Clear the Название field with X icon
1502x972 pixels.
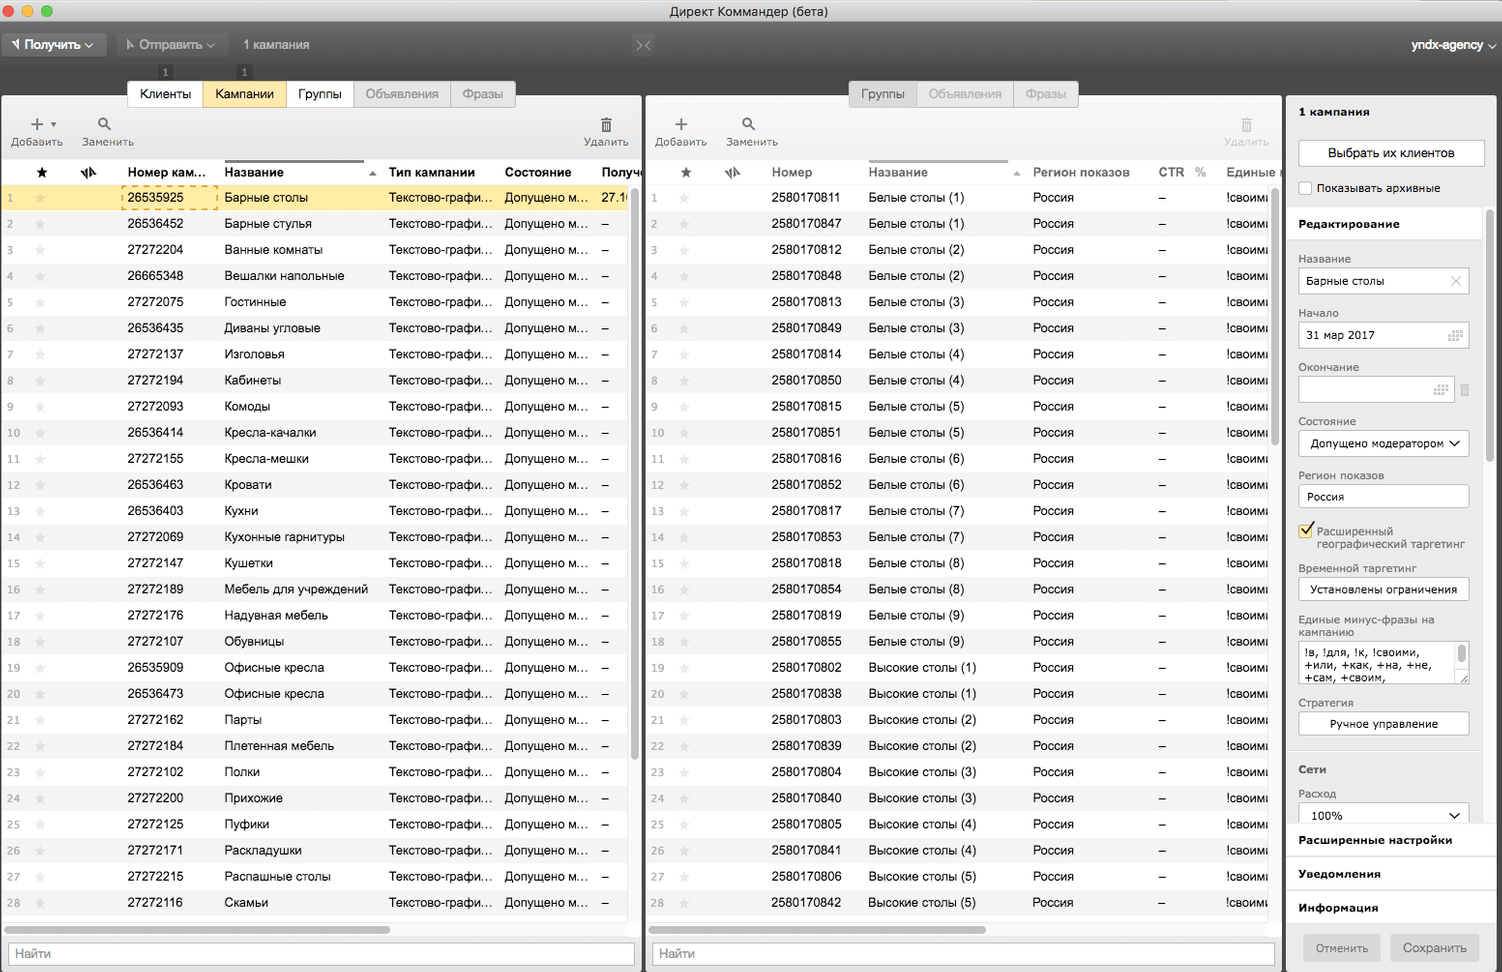(x=1456, y=282)
